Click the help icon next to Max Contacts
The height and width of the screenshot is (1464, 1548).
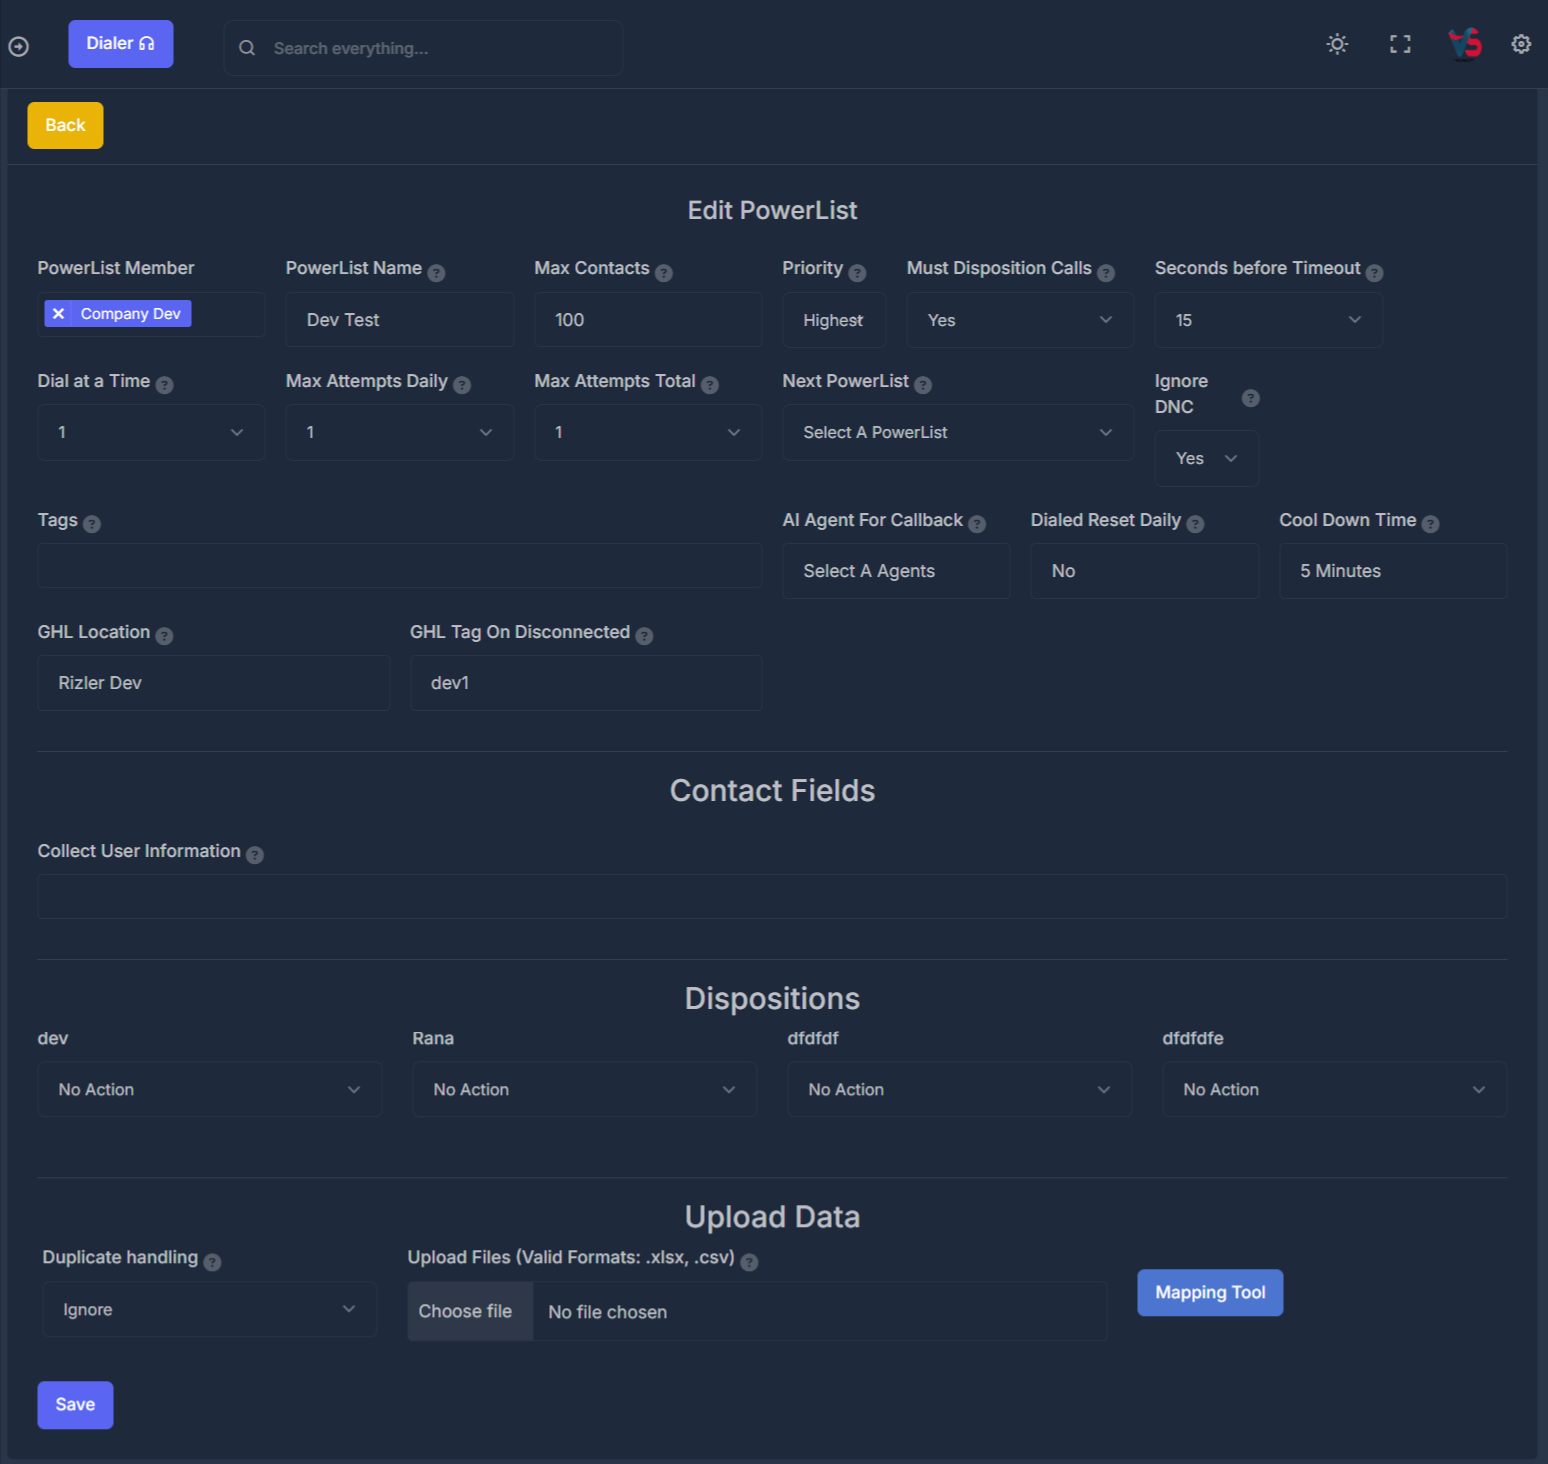[665, 271]
